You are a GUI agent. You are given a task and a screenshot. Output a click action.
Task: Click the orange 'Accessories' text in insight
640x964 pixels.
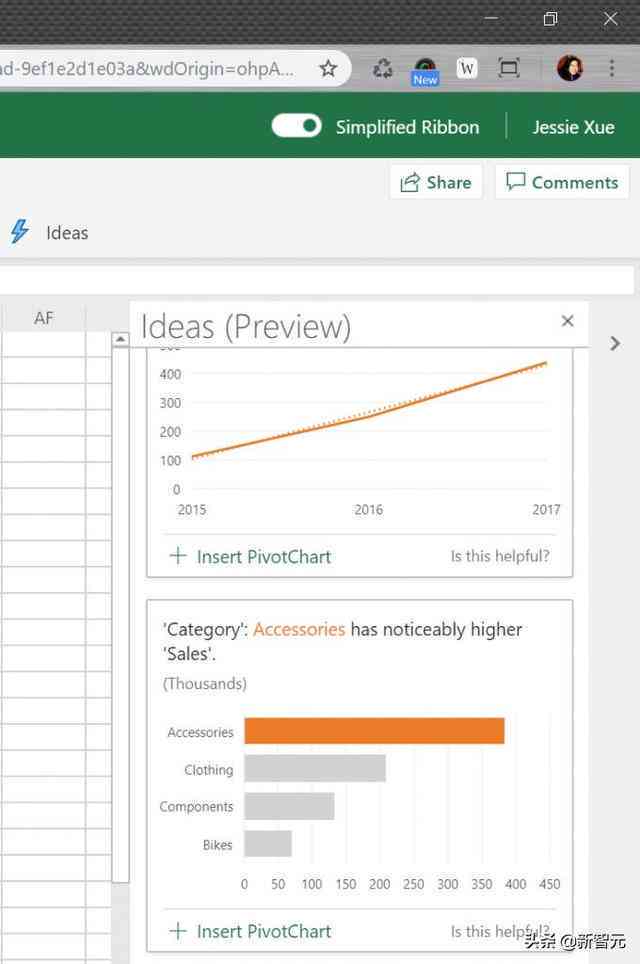[x=299, y=629]
